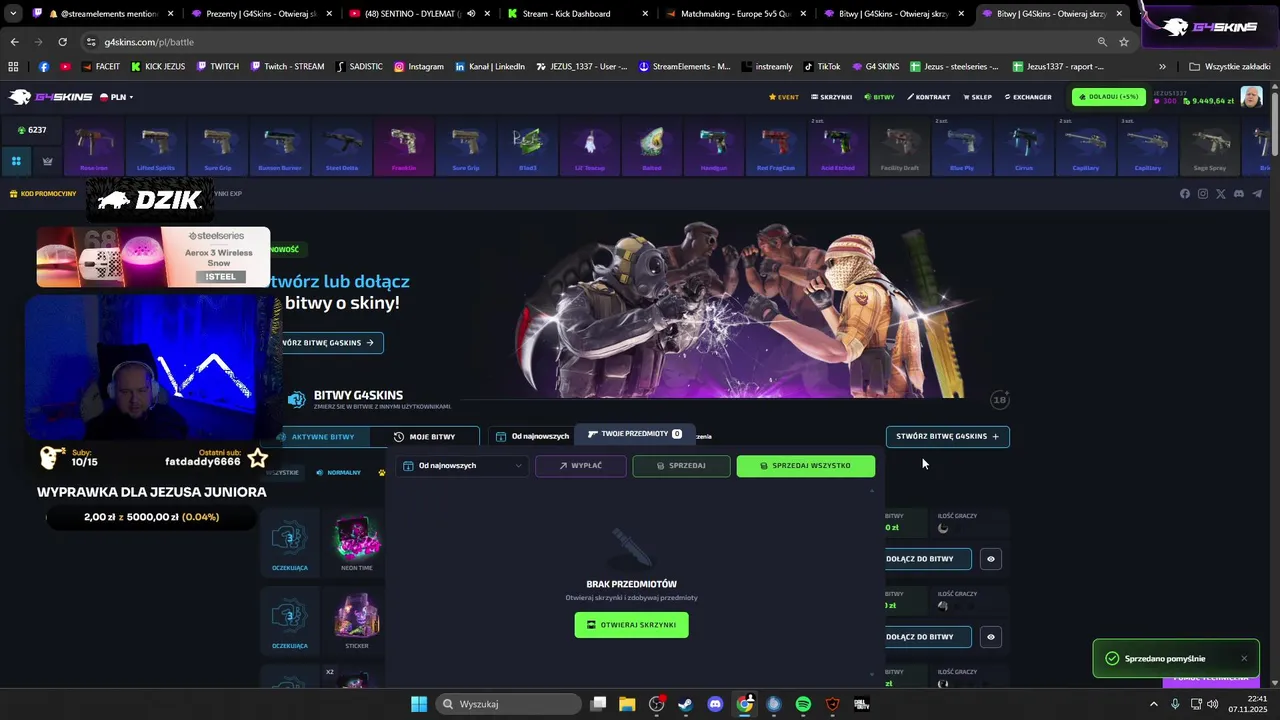Open the Discord social icon

1239,194
